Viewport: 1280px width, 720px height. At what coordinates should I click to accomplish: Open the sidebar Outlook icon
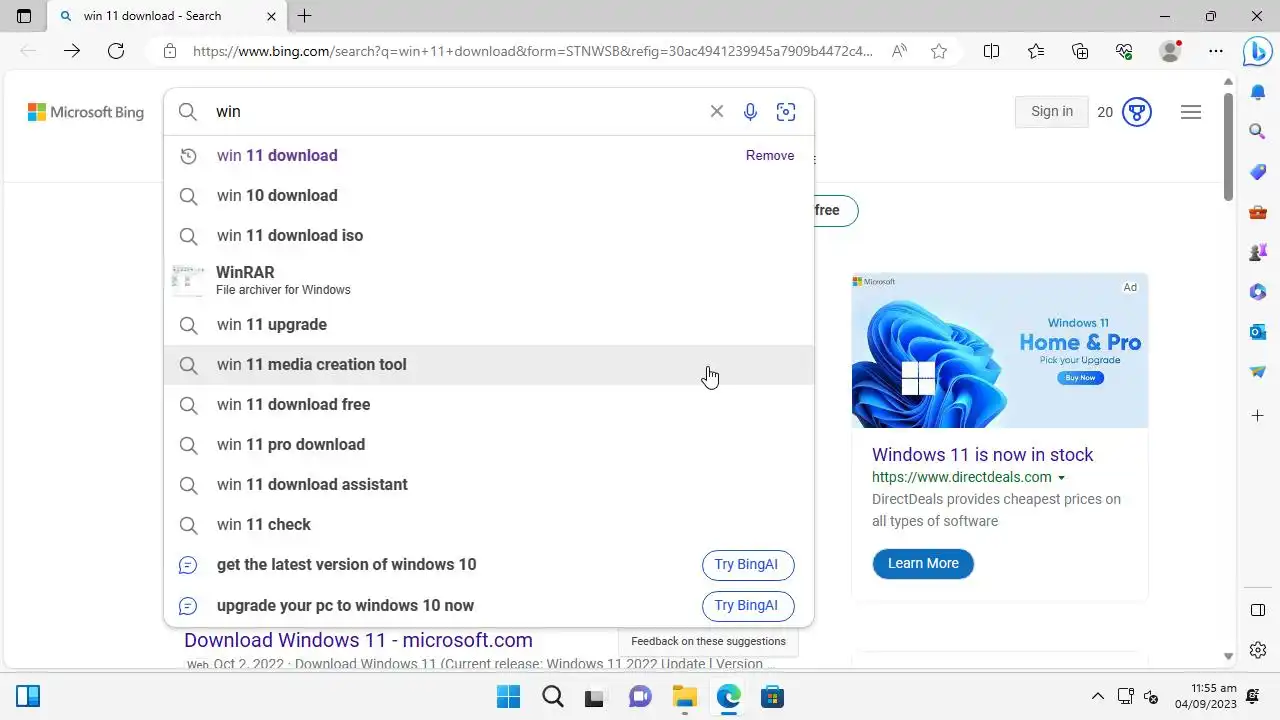(x=1258, y=331)
